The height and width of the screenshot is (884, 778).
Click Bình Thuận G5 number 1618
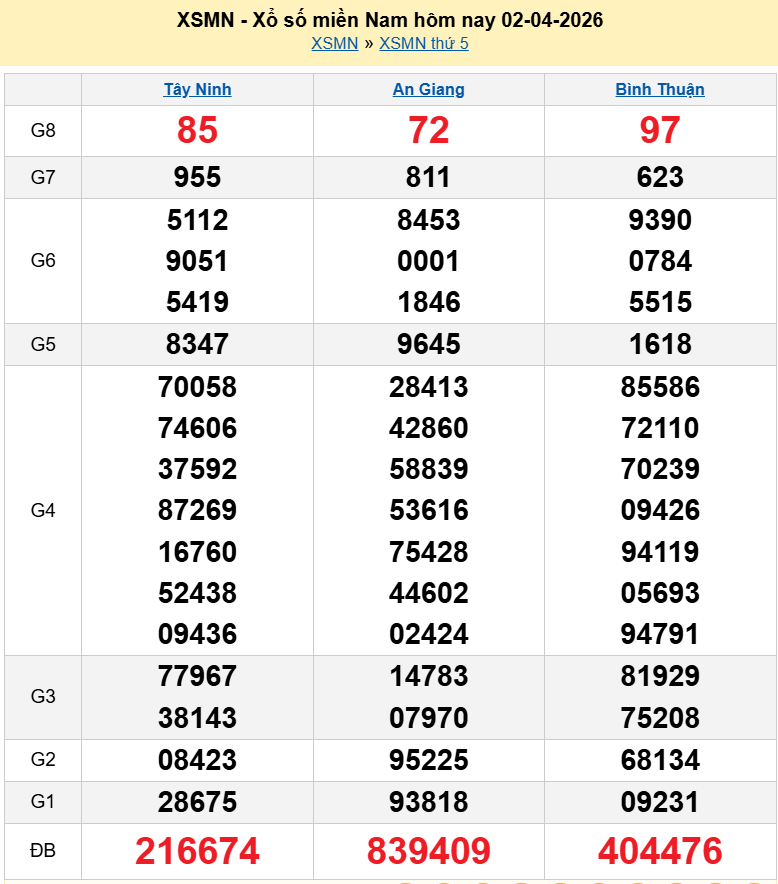point(660,344)
